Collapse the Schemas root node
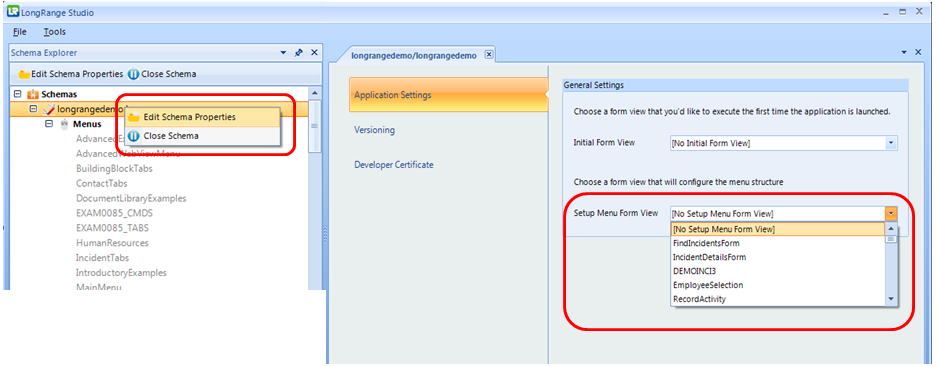 18,95
